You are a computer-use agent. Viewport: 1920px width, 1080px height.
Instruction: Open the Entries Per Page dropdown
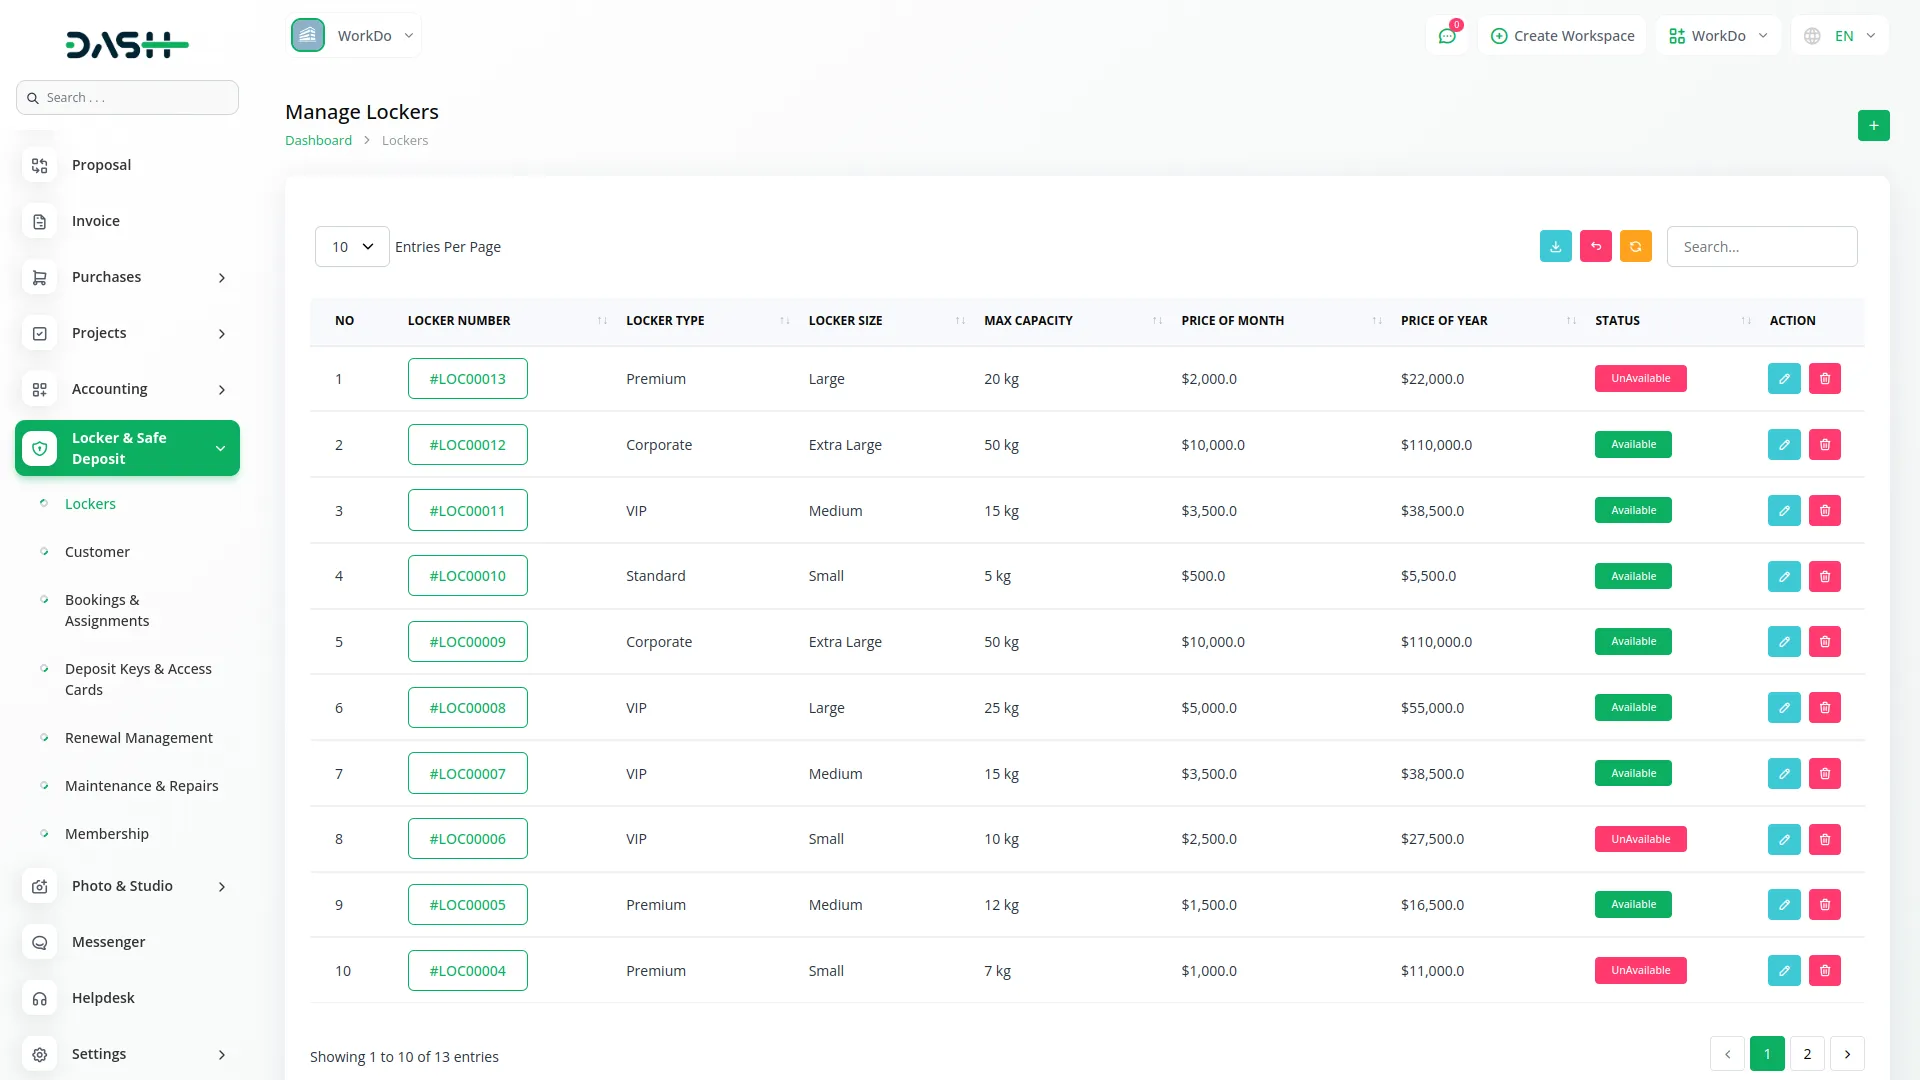pyautogui.click(x=351, y=246)
